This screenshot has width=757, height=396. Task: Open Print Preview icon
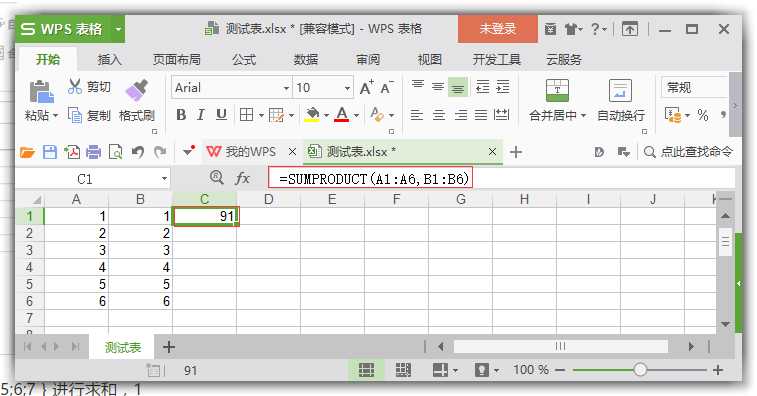click(115, 153)
